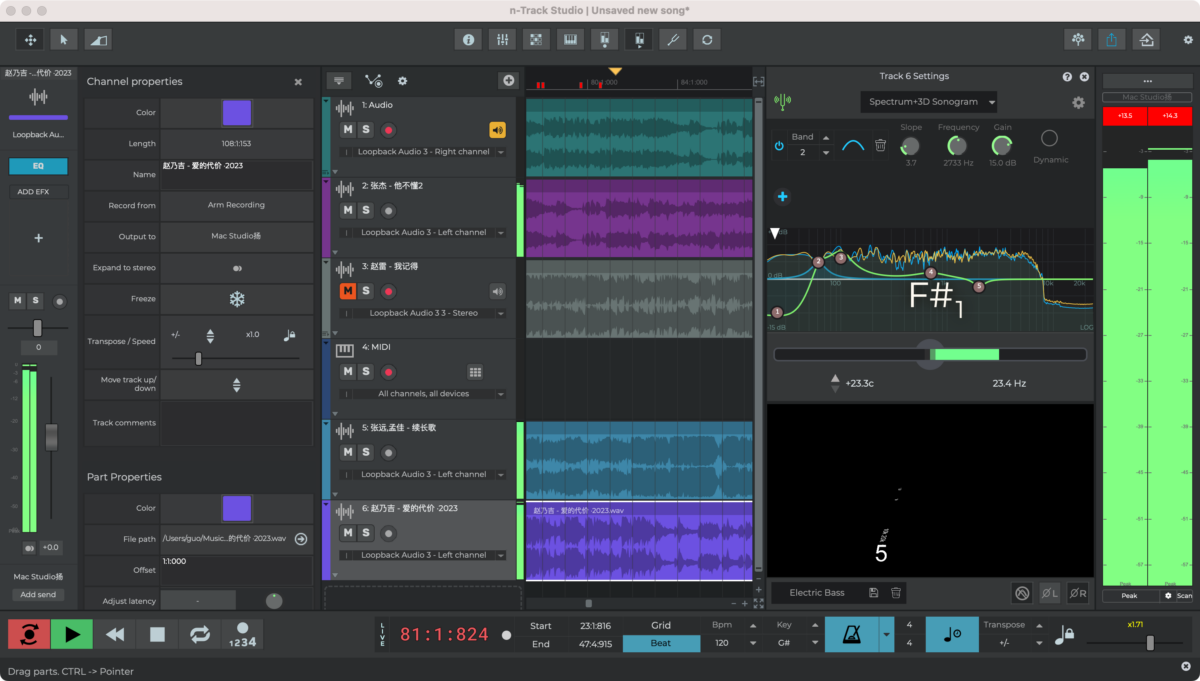The image size is (1200, 681).
Task: Select the pointer arrow tool
Action: click(x=64, y=39)
